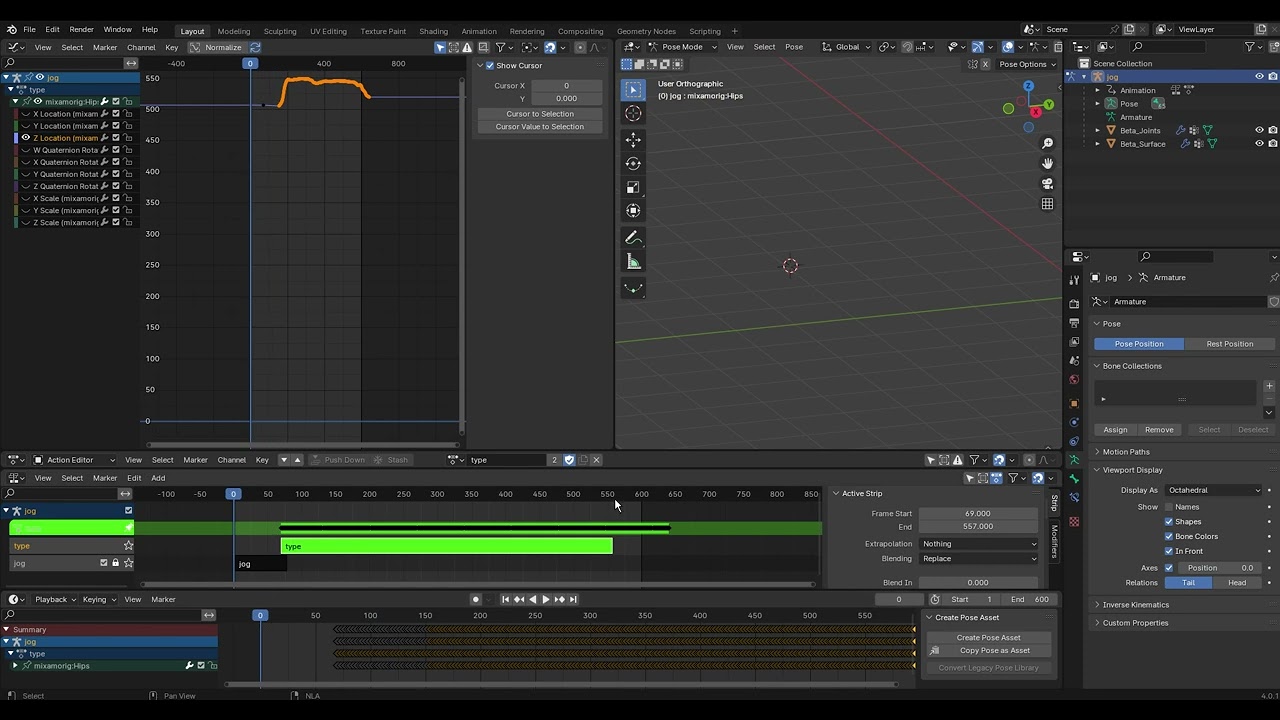Viewport: 1280px width, 720px height.
Task: Select the Scale tool in viewport toolbar
Action: click(633, 187)
